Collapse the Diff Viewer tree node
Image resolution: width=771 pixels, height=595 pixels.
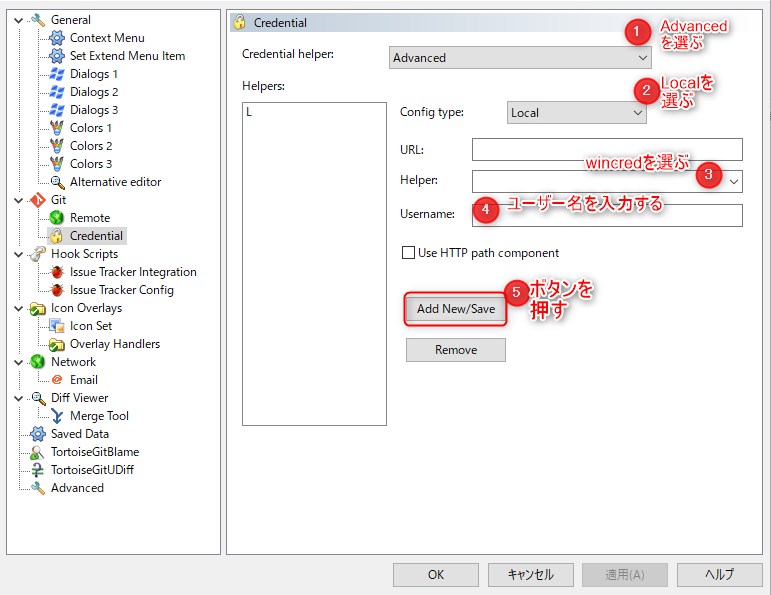(19, 399)
